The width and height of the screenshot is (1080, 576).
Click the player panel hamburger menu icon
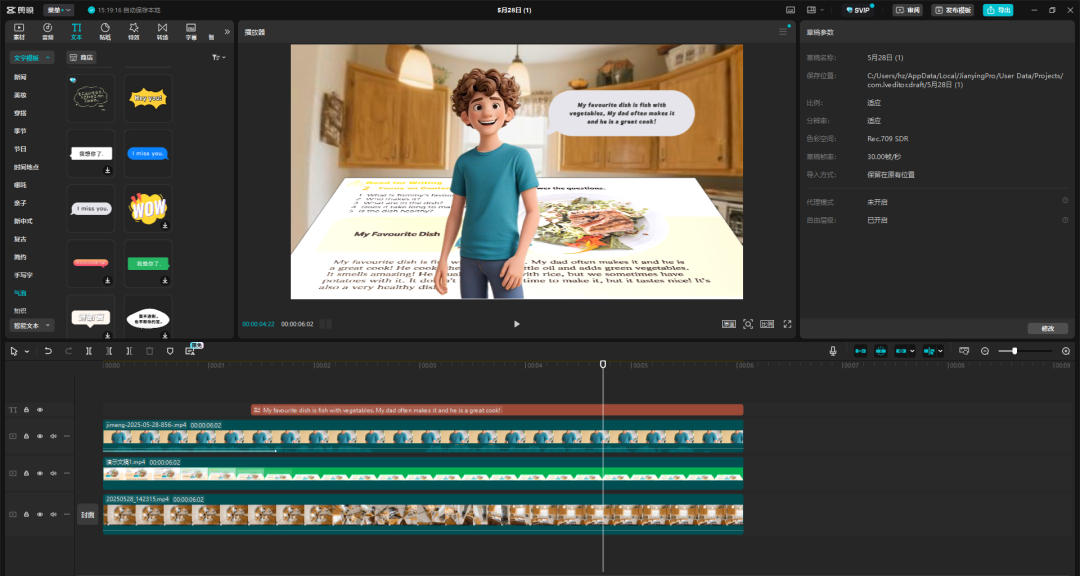coord(783,32)
